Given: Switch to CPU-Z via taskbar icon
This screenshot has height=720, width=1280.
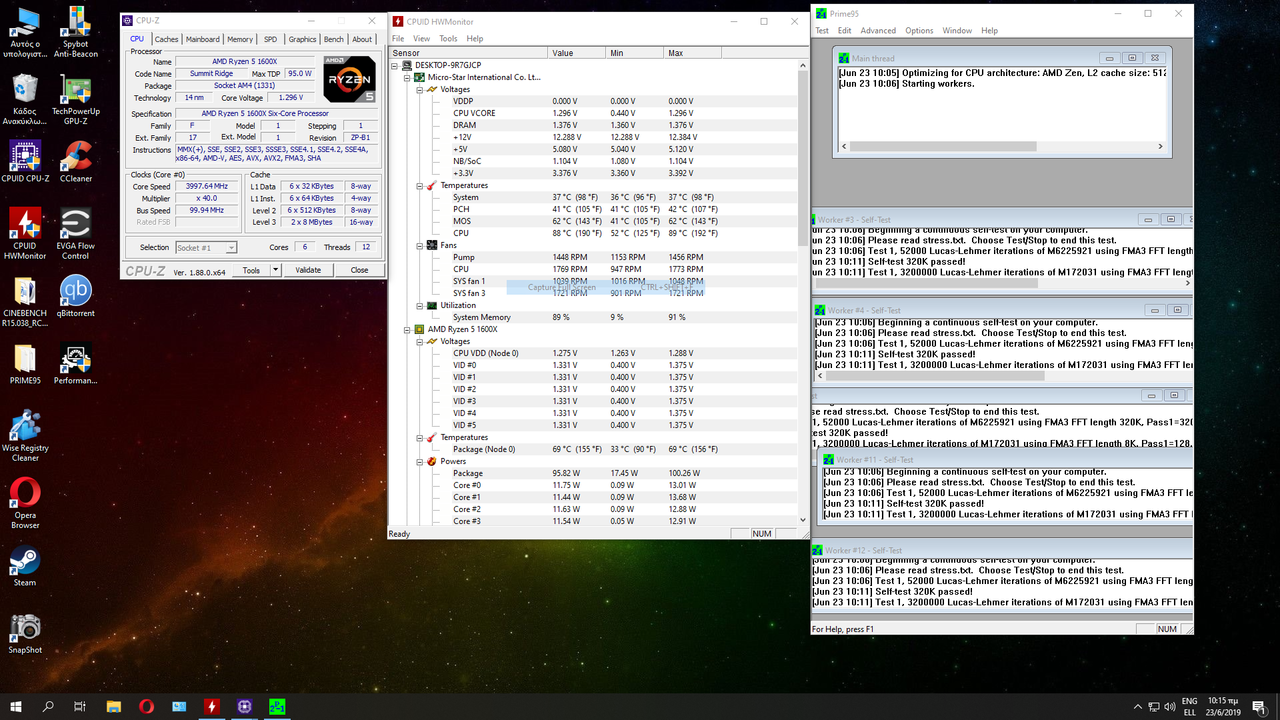Looking at the screenshot, I should (x=245, y=706).
